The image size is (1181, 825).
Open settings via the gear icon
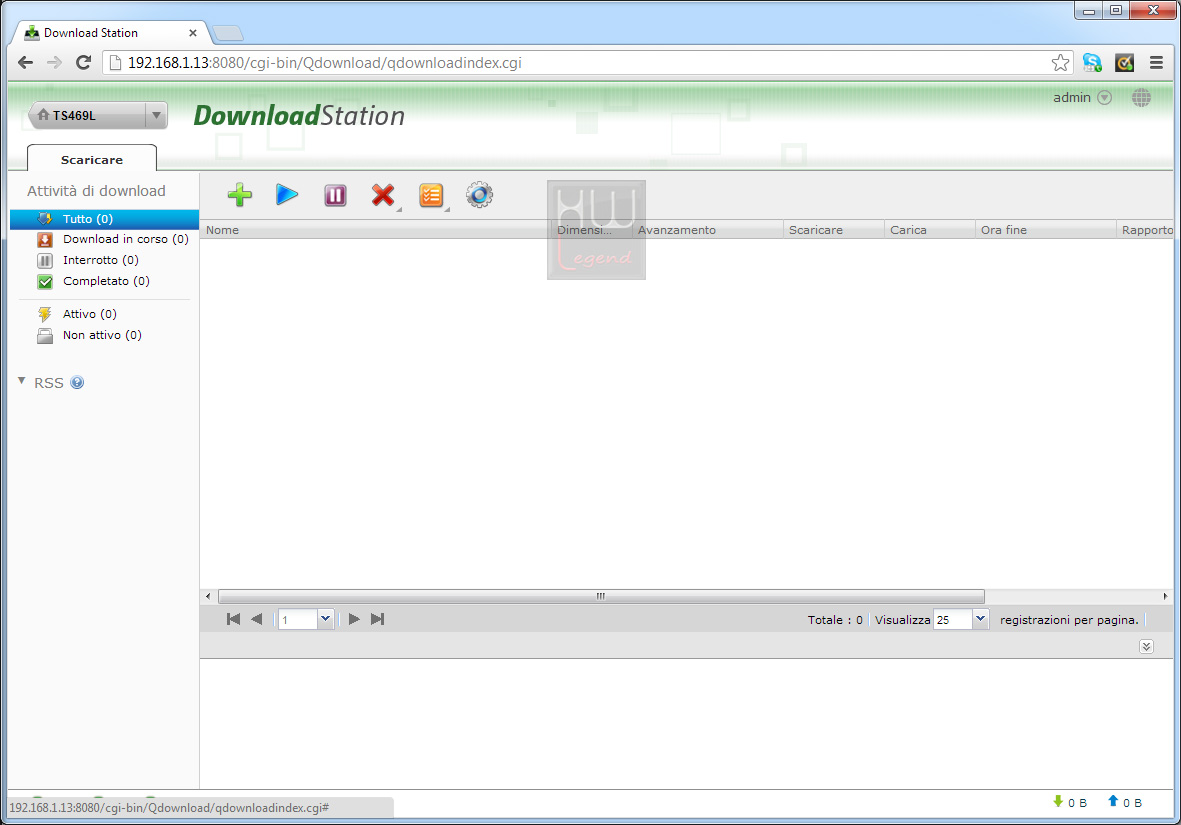tap(479, 195)
